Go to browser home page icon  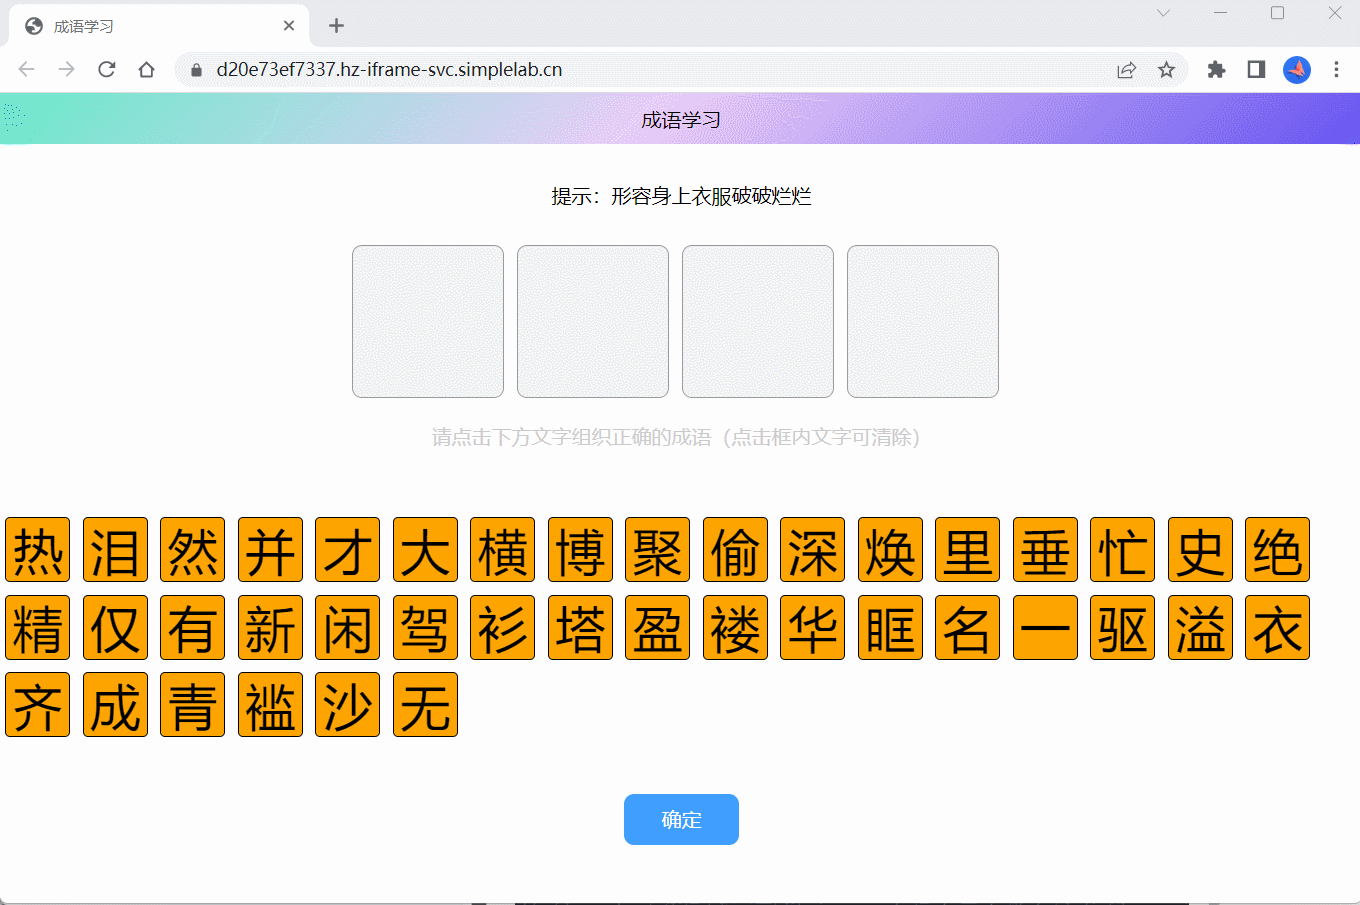147,69
